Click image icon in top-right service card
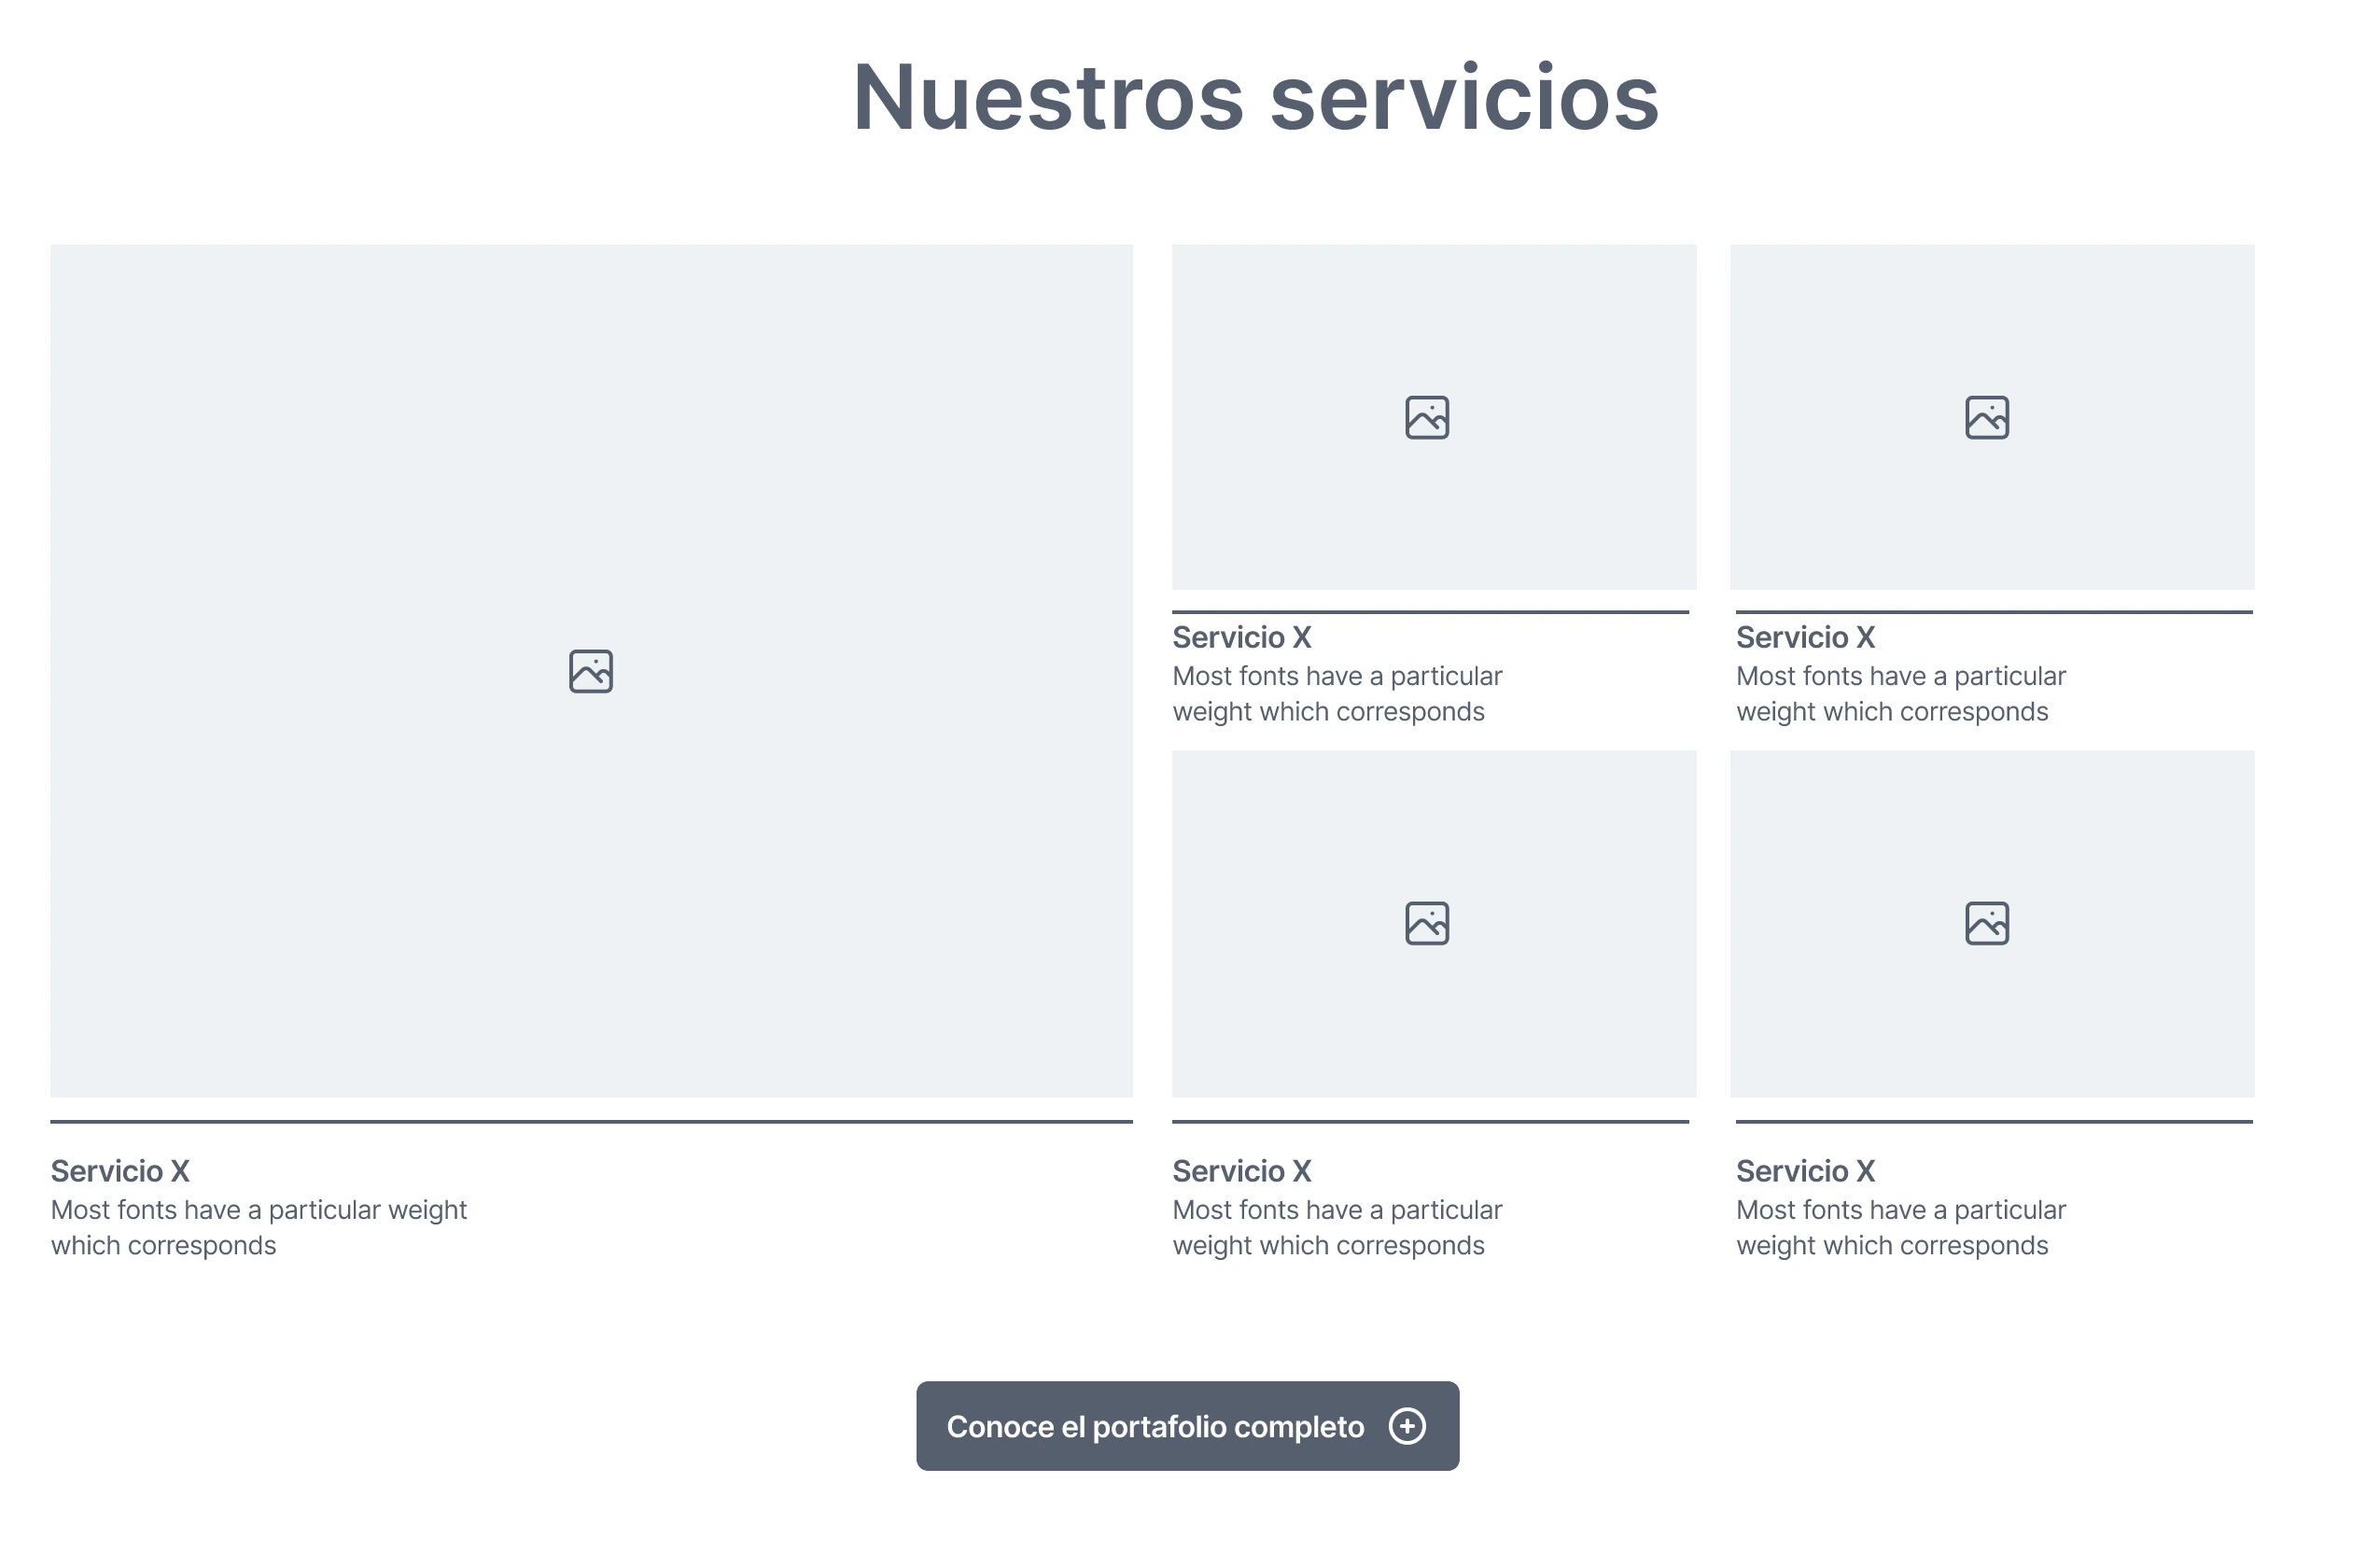The width and height of the screenshot is (2380, 1567). [1987, 418]
